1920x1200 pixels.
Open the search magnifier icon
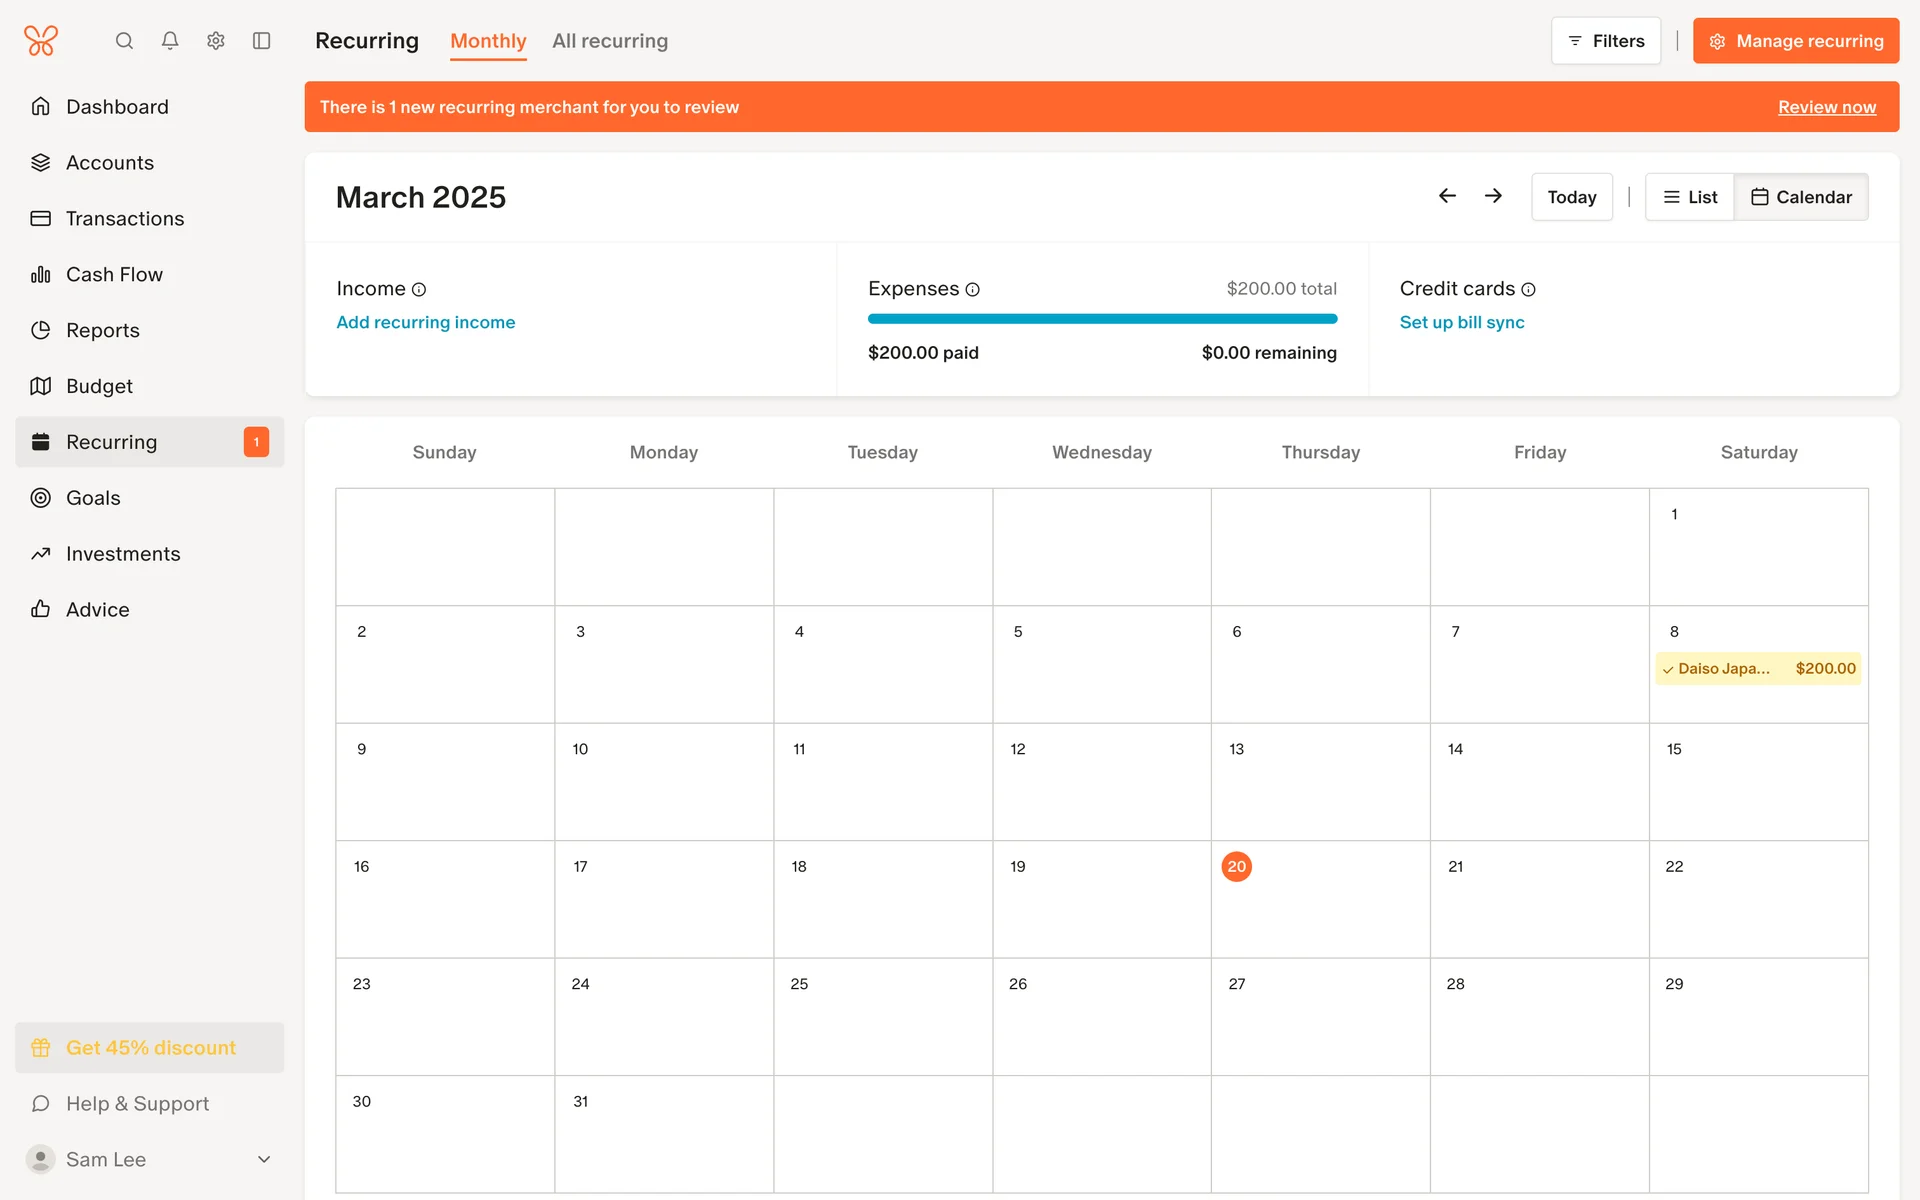124,41
